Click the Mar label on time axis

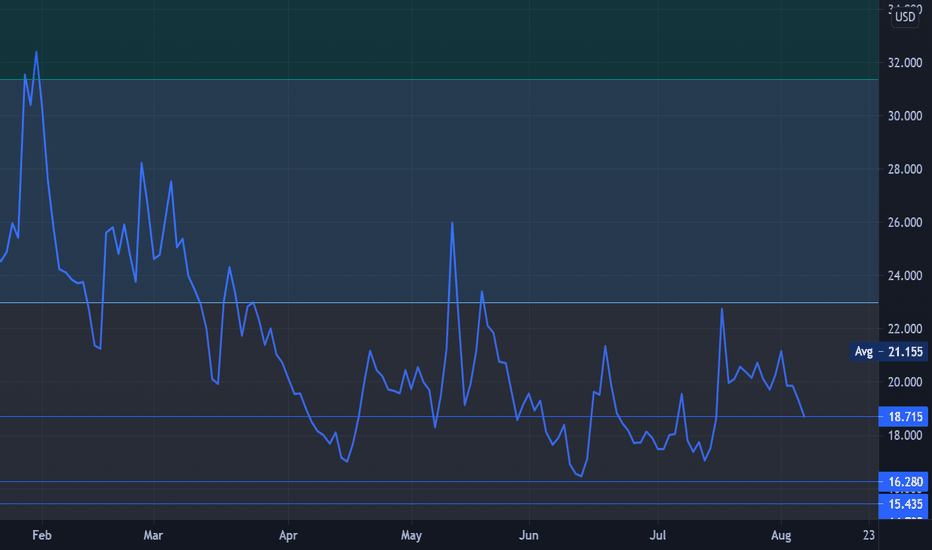pyautogui.click(x=153, y=535)
